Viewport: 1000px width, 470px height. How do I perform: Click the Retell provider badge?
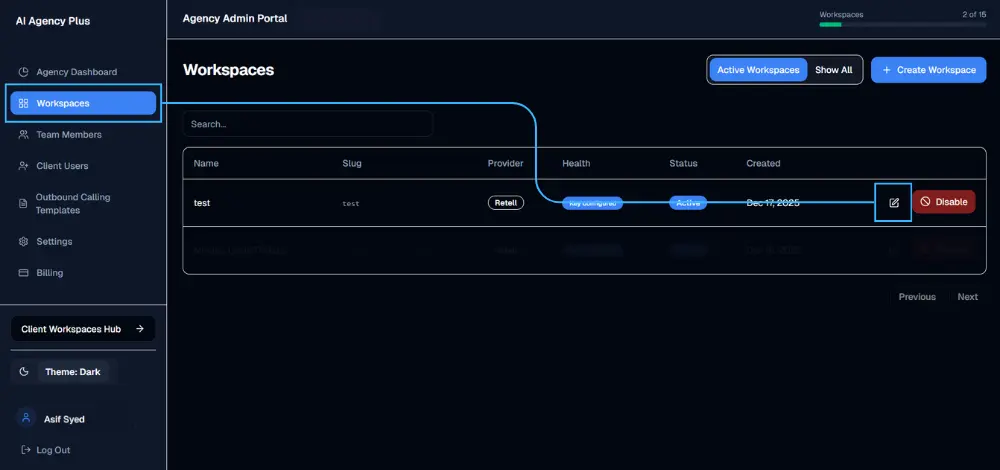tap(506, 203)
